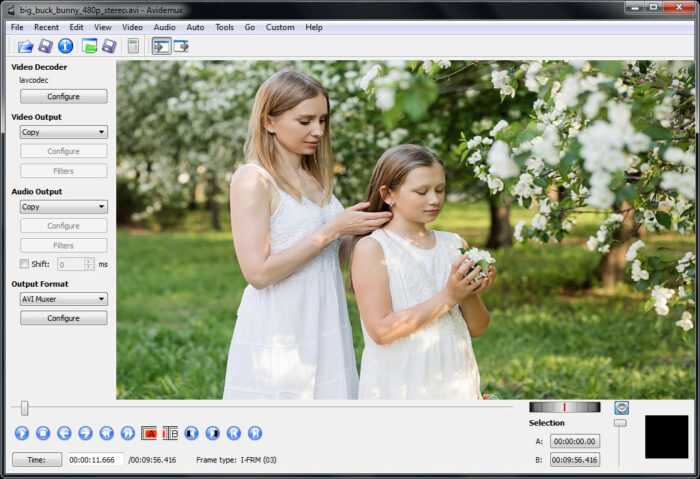Screen dimensions: 700x479
Task: Set selection end marker B
Action: click(170, 433)
